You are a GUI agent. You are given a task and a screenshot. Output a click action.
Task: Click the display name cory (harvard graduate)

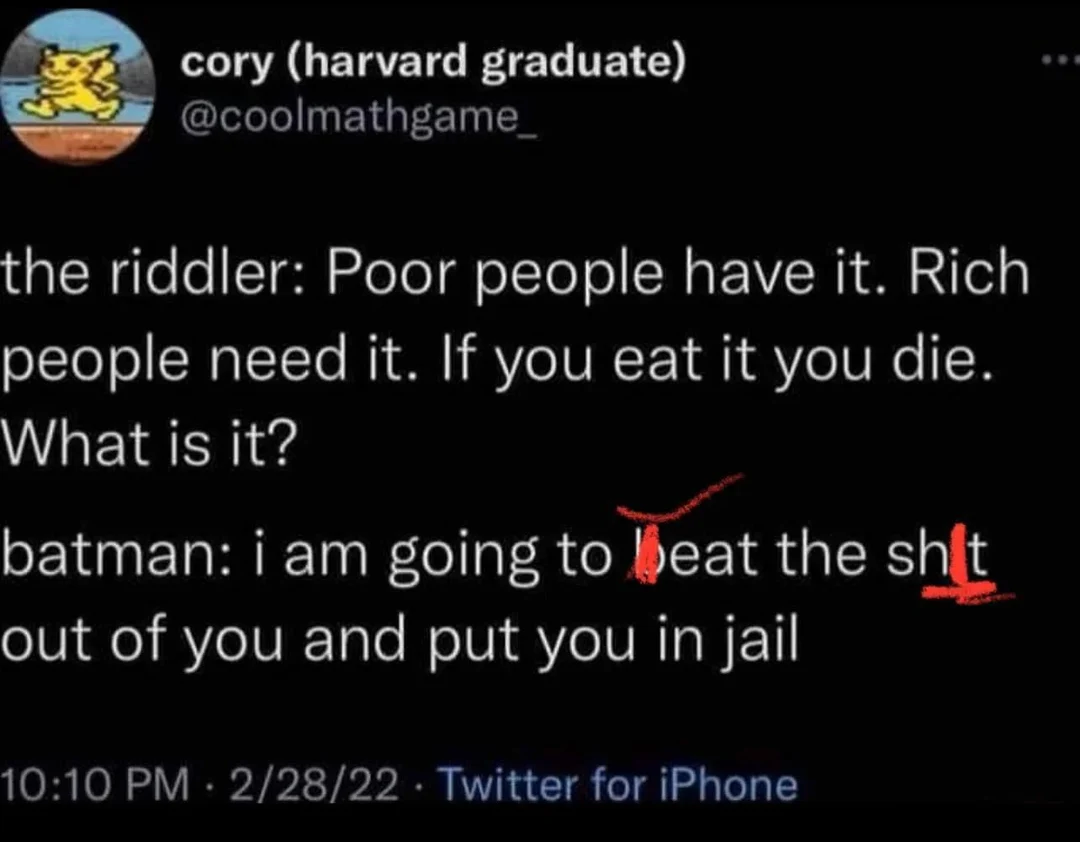point(435,60)
